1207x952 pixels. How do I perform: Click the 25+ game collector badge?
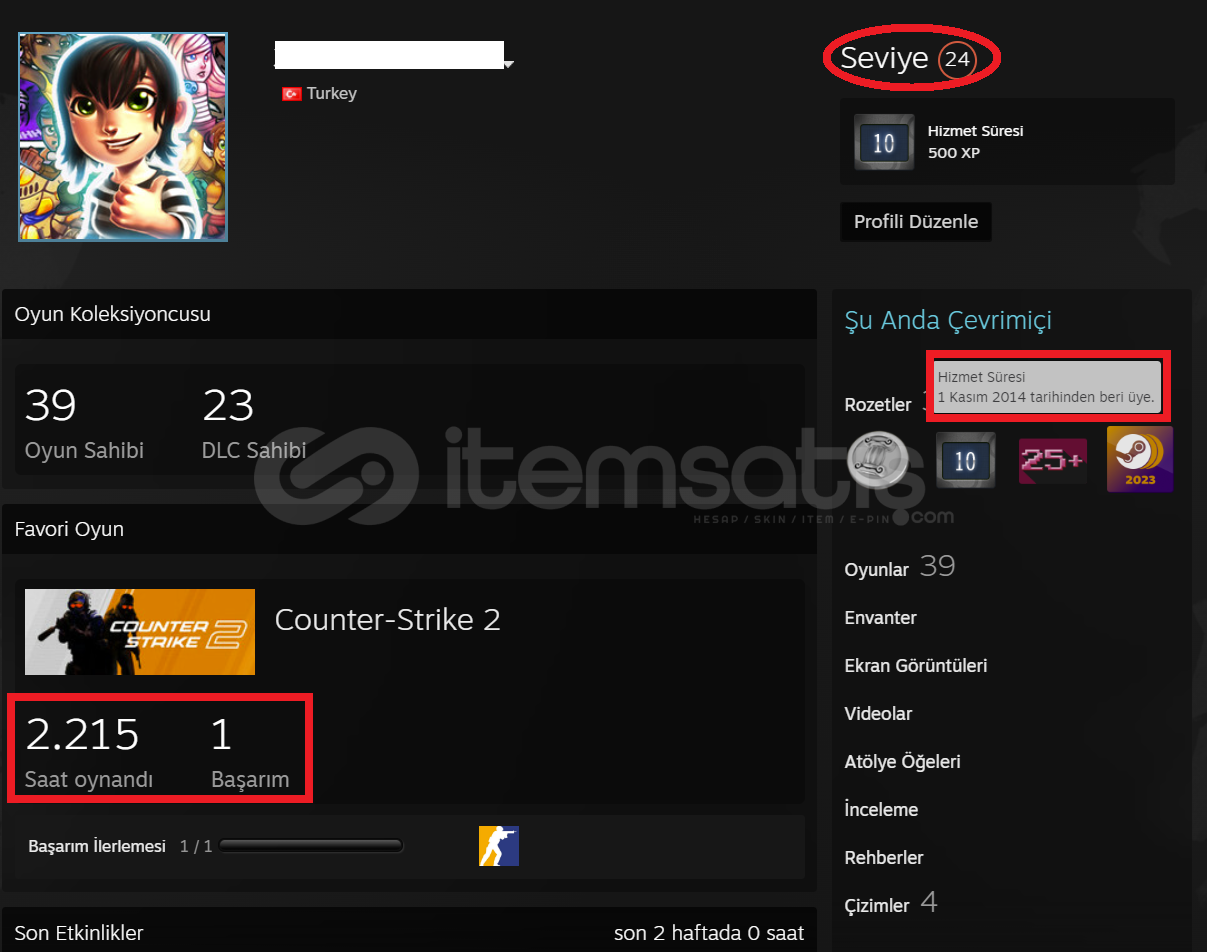coord(1052,461)
